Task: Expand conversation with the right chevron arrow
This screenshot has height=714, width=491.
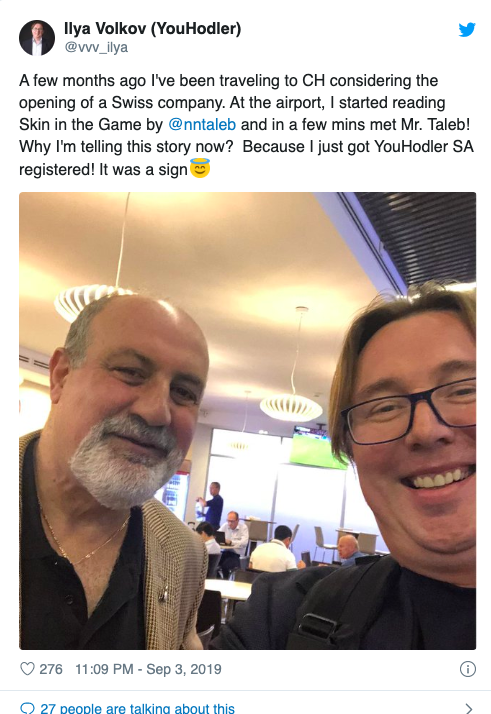Action: pos(469,708)
